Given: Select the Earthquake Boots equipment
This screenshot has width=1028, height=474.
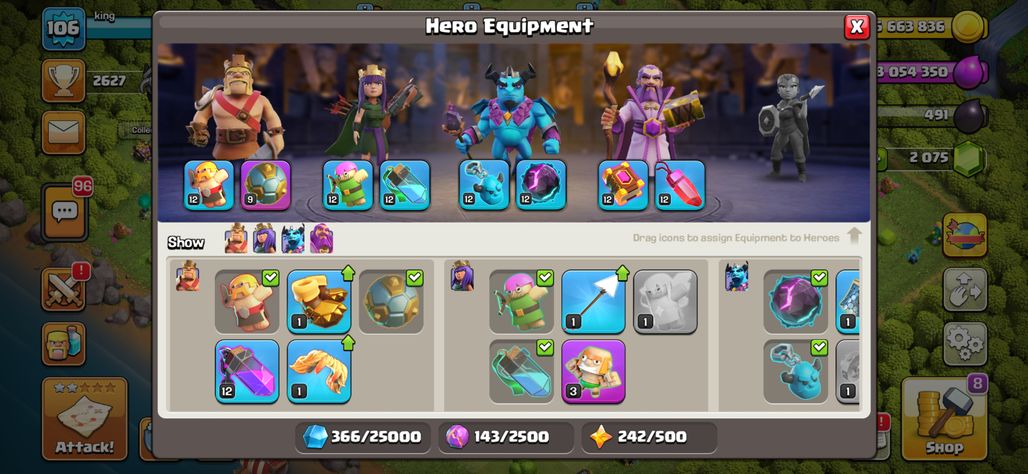Looking at the screenshot, I should click(x=319, y=301).
